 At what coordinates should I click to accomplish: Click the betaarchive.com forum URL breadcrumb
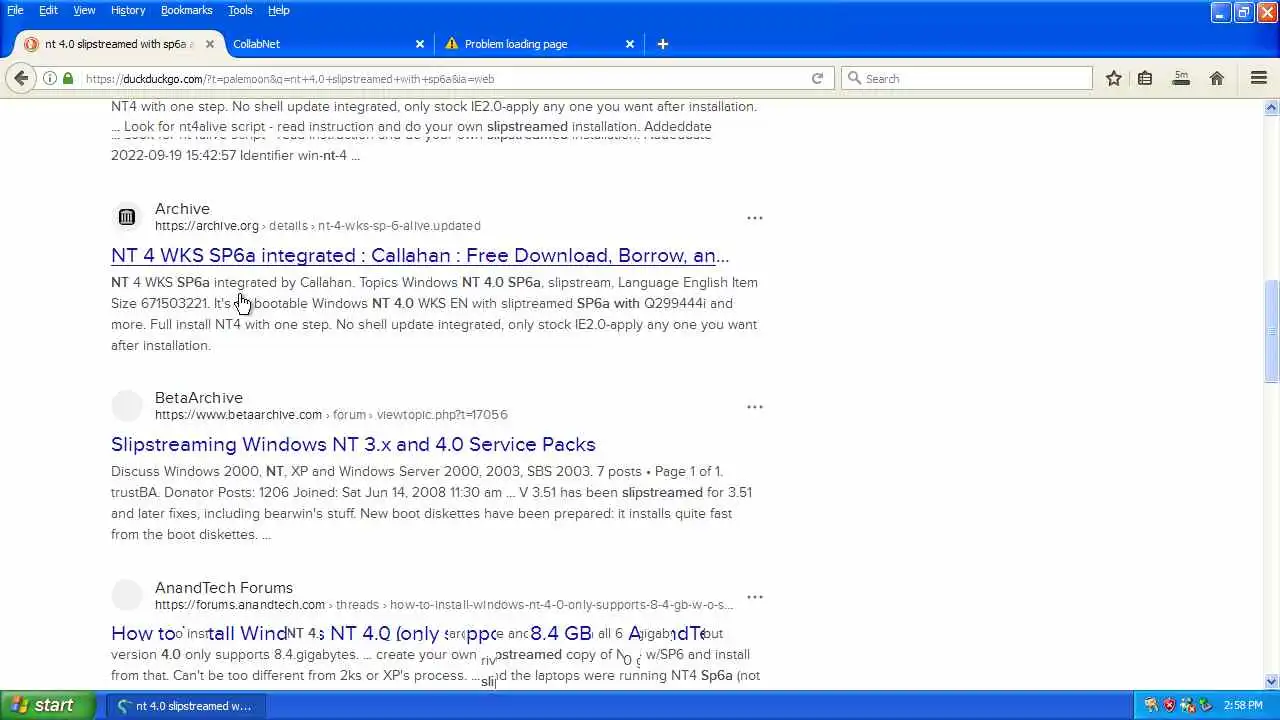(x=331, y=415)
